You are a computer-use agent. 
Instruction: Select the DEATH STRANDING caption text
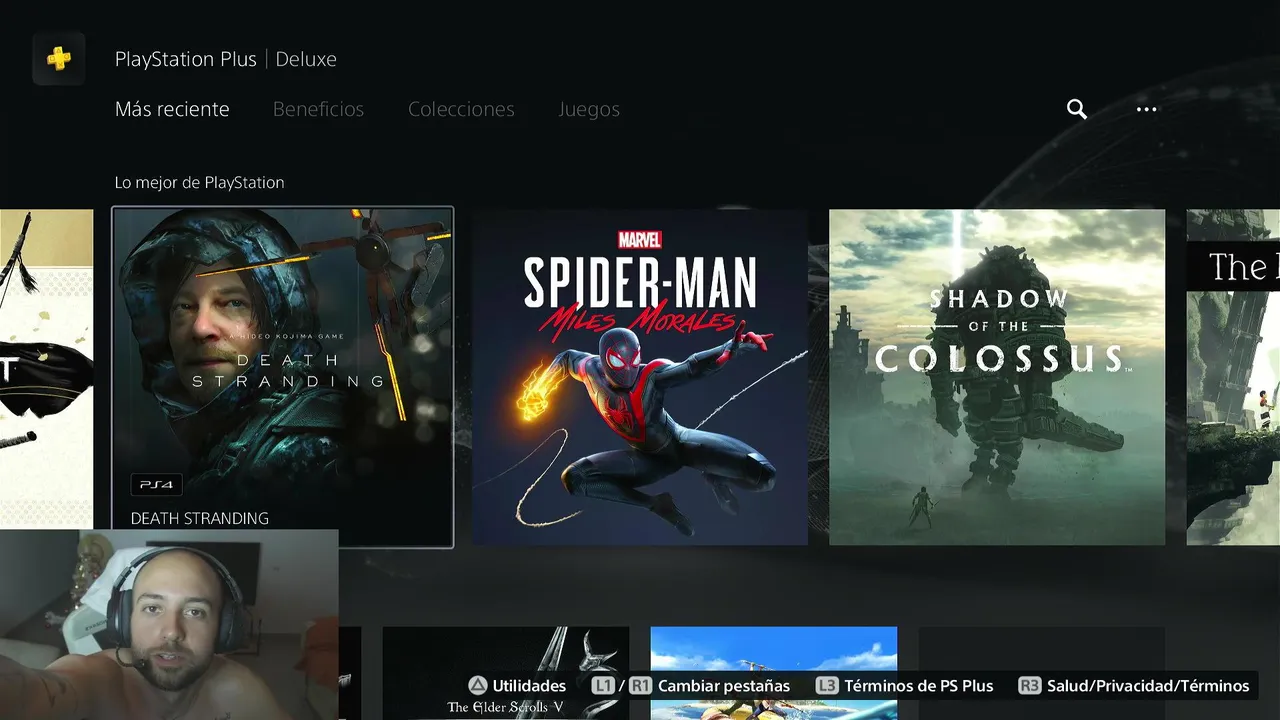[199, 518]
